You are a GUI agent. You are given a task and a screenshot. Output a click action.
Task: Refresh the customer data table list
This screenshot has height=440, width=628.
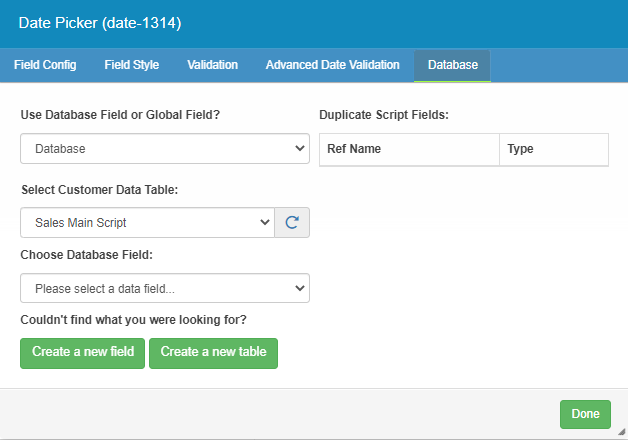pos(292,223)
